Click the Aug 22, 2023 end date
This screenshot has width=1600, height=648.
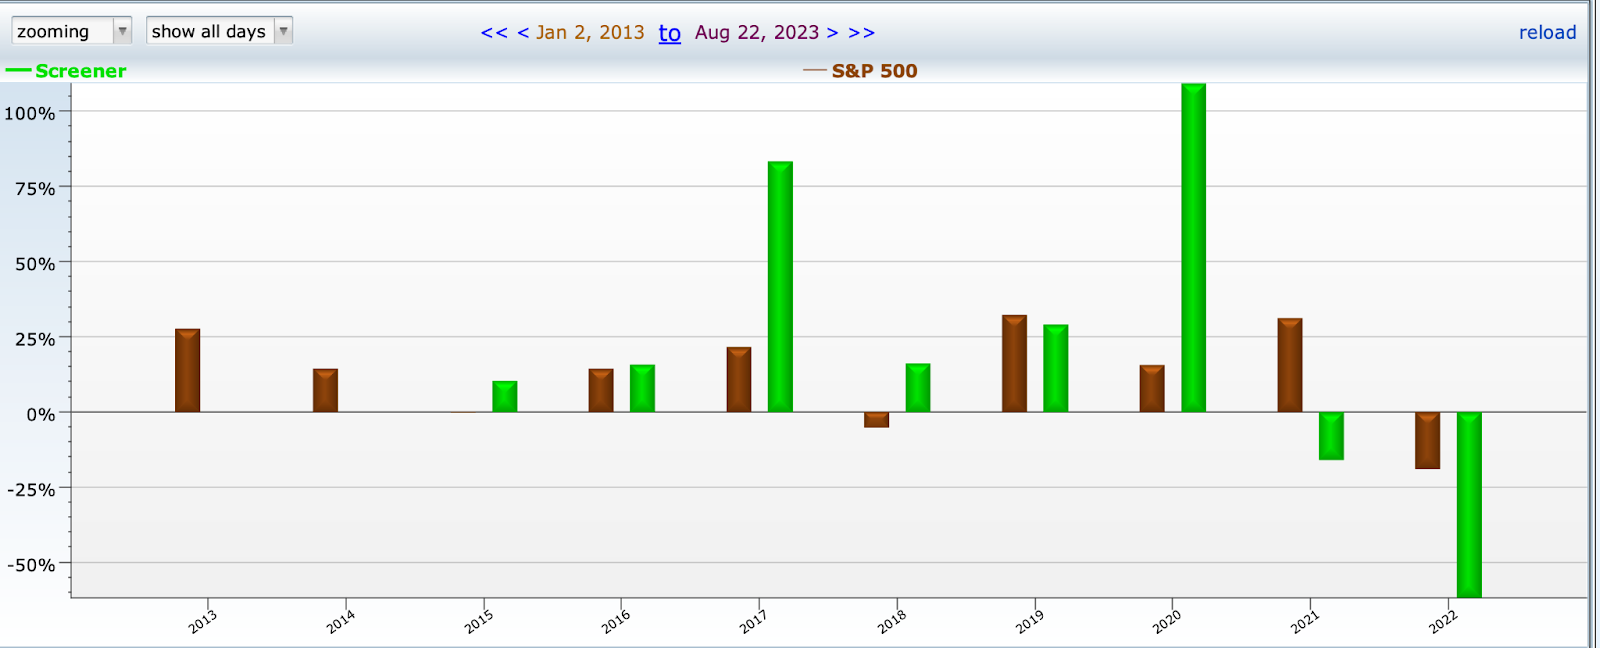tap(757, 32)
